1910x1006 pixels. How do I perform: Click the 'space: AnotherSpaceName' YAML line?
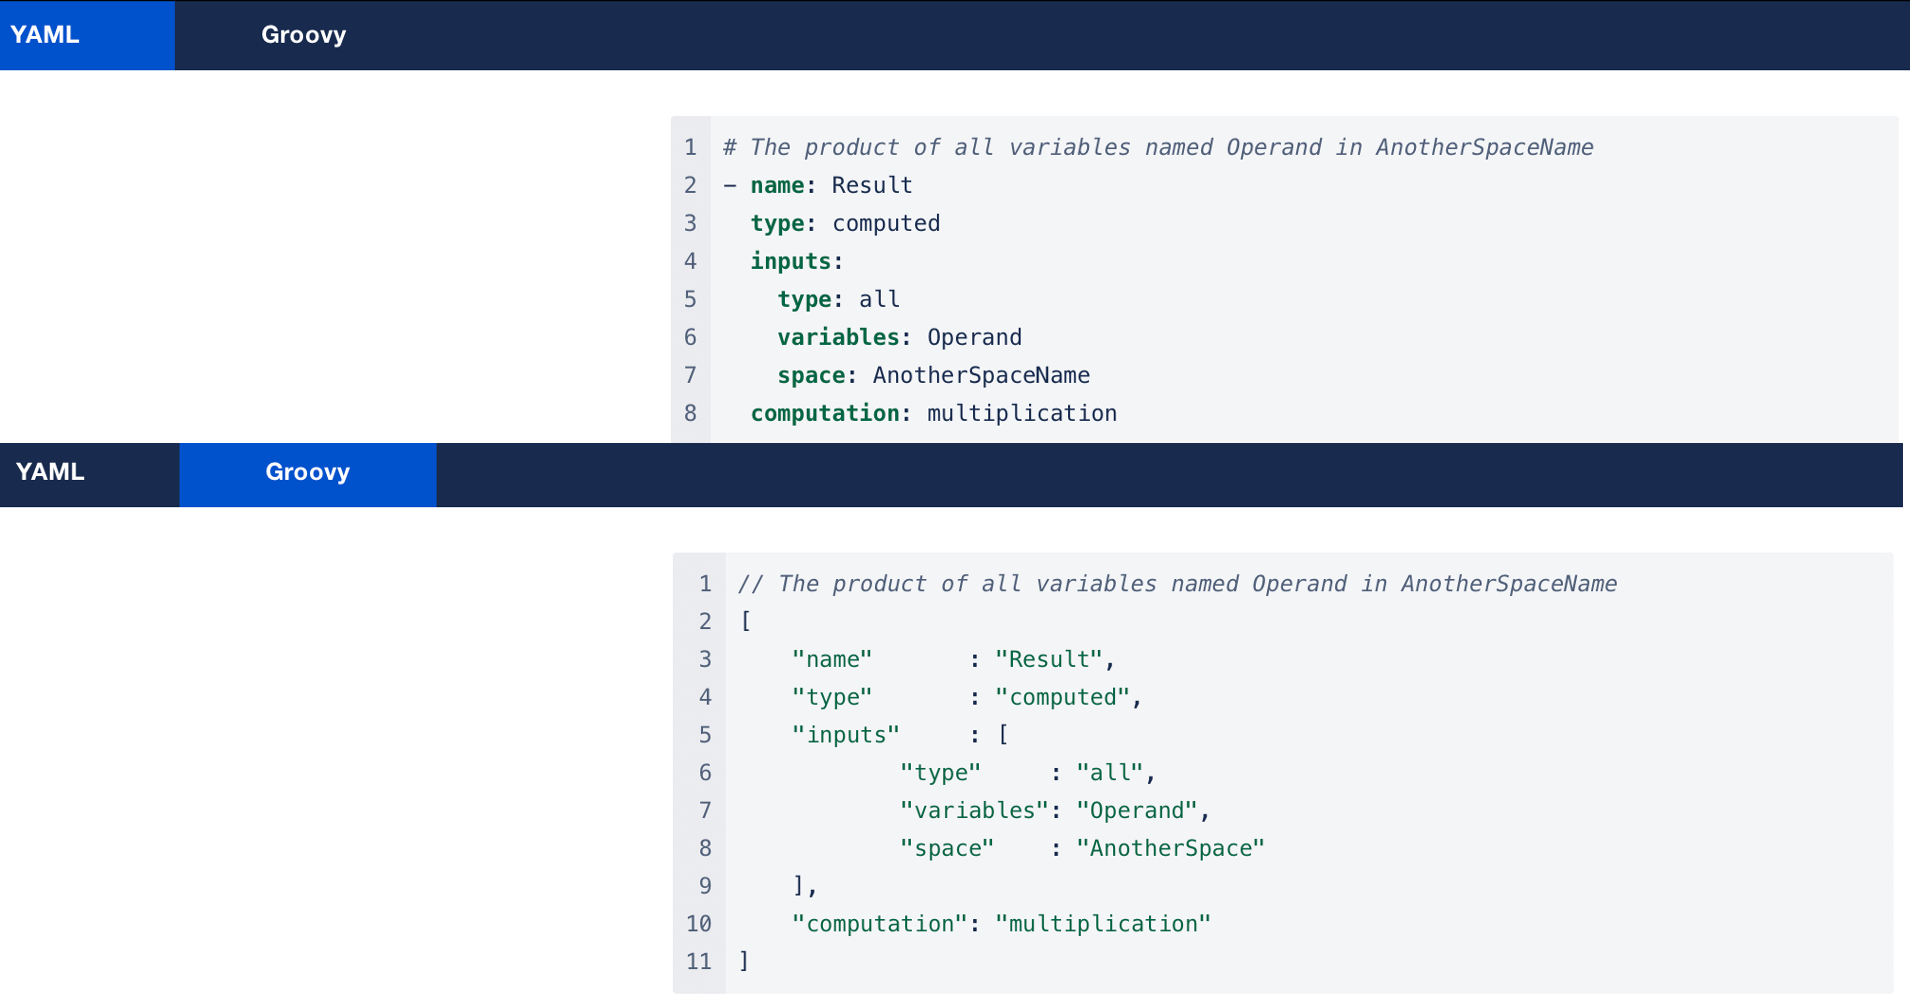[933, 375]
